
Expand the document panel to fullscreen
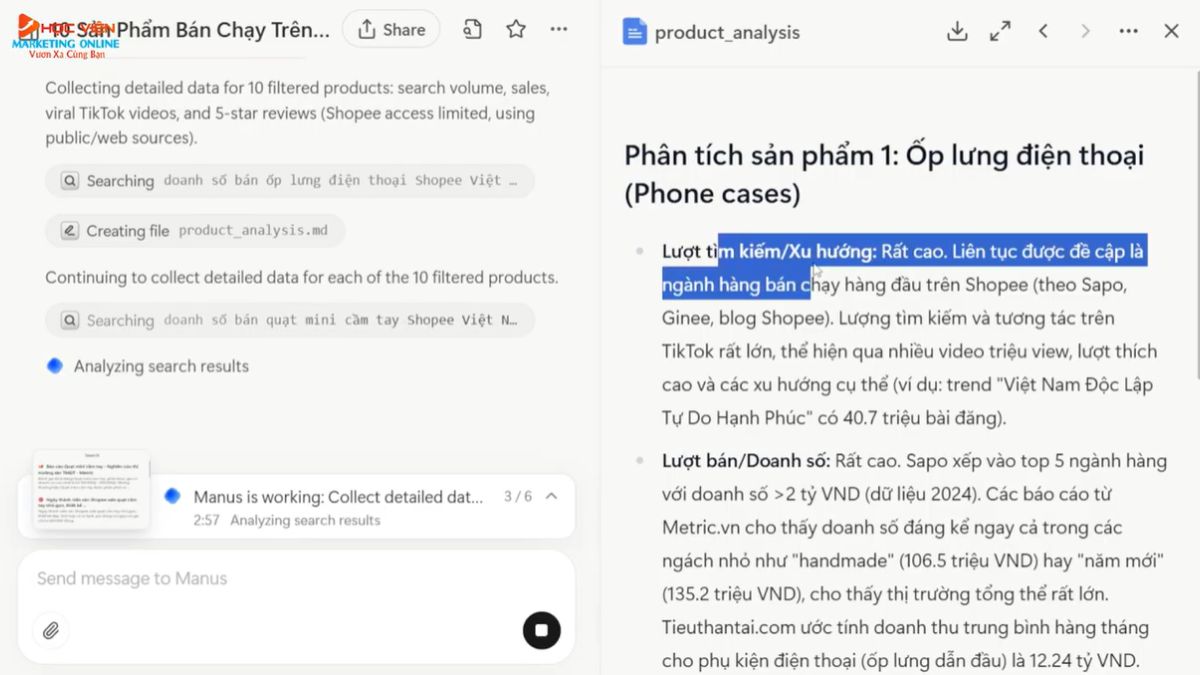tap(1000, 31)
